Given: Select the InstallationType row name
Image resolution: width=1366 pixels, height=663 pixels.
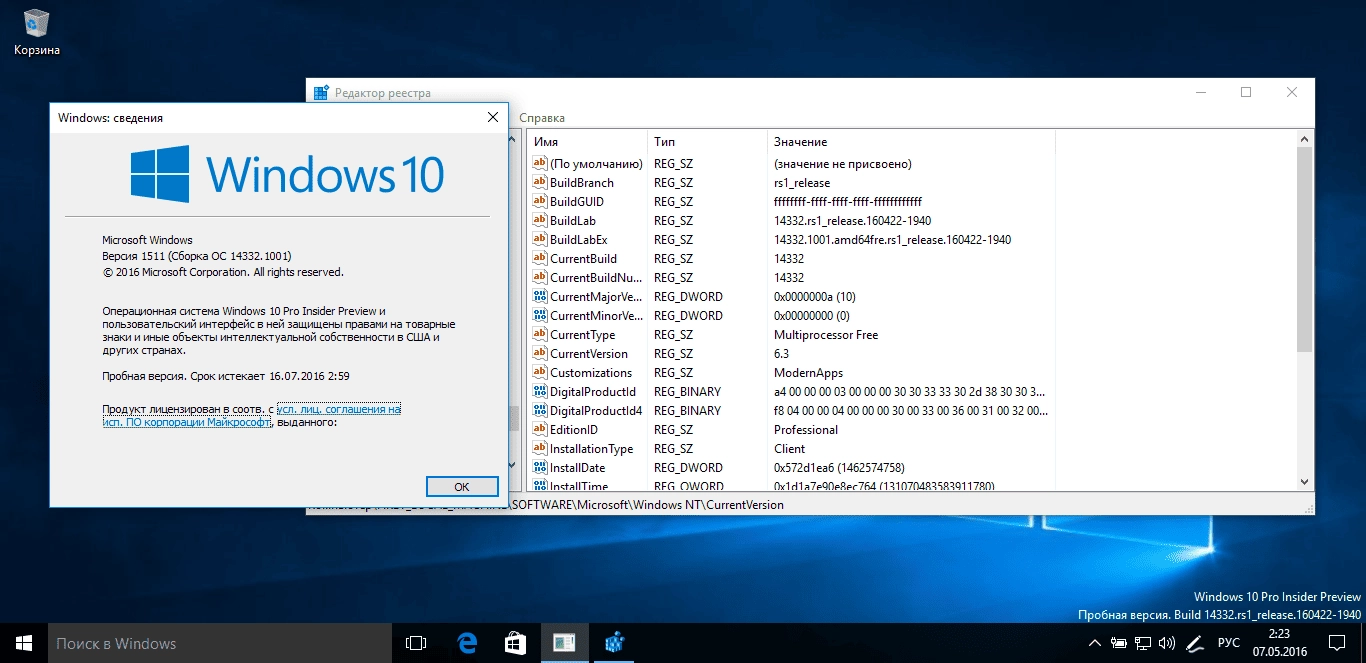Looking at the screenshot, I should 591,449.
